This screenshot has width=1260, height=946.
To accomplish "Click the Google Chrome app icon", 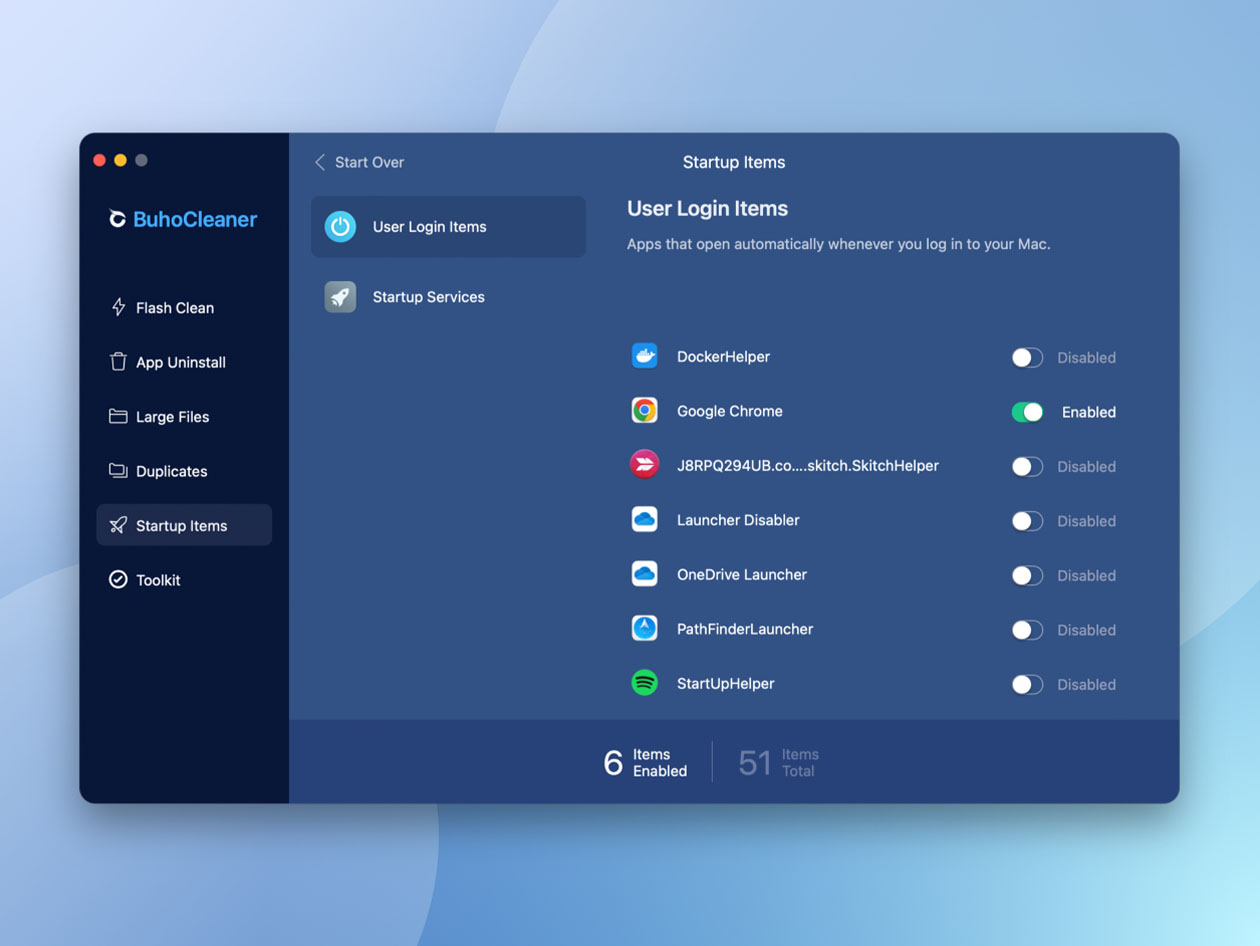I will tap(644, 410).
